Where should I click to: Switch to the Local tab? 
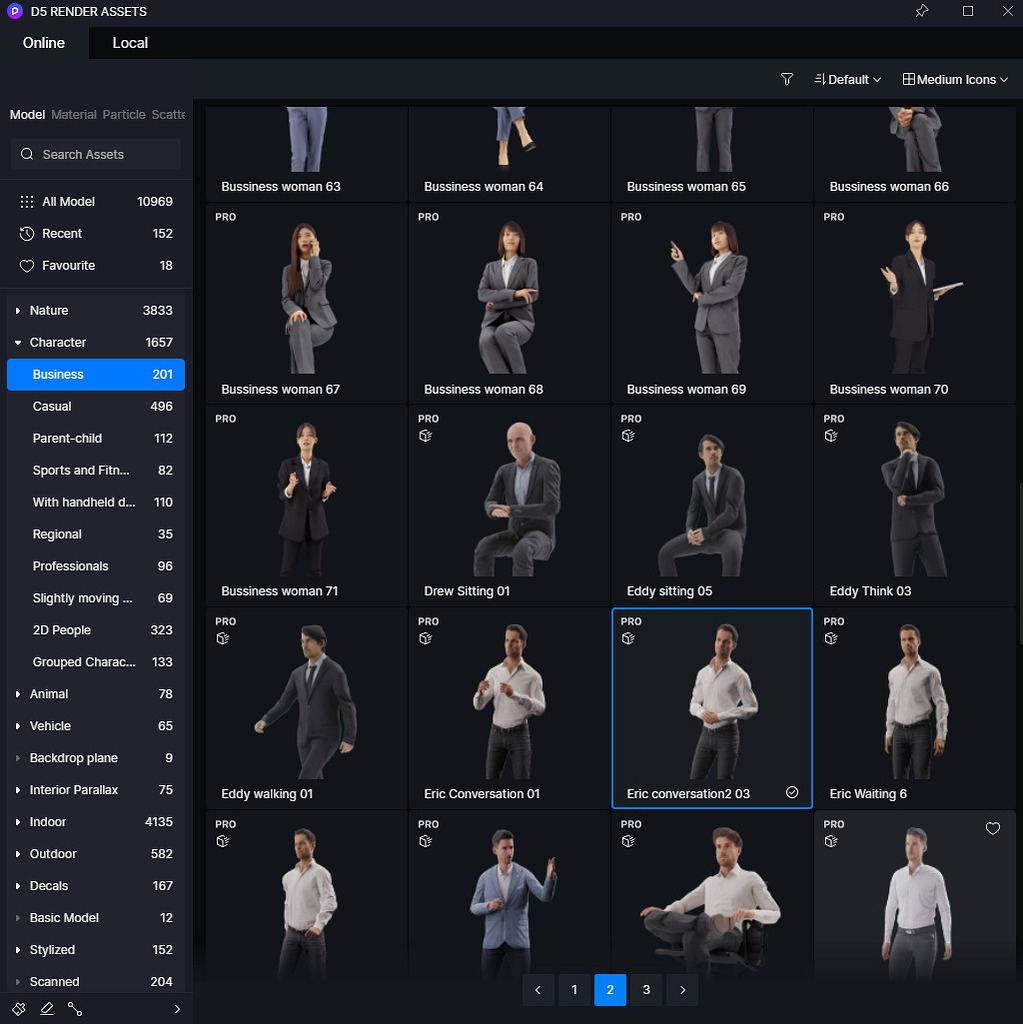(x=129, y=43)
